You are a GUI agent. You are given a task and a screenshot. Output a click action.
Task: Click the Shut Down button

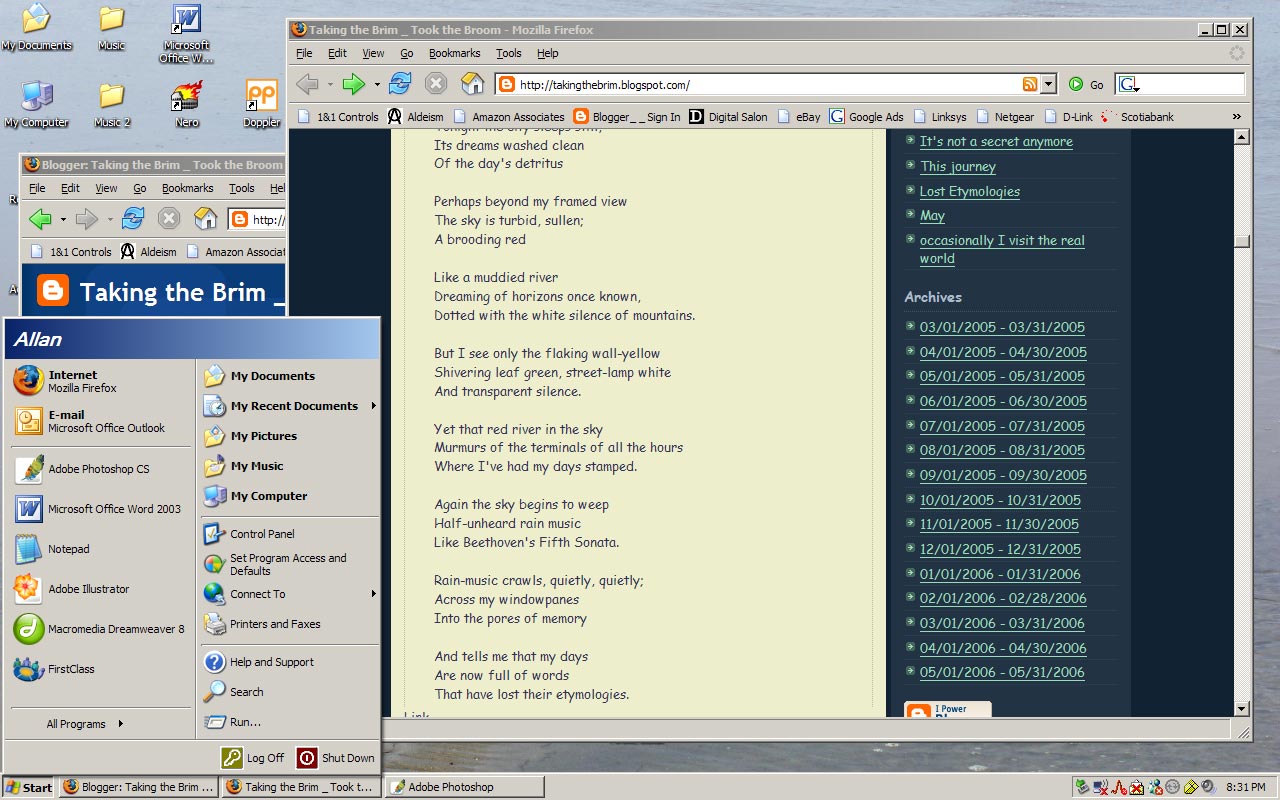(x=336, y=758)
